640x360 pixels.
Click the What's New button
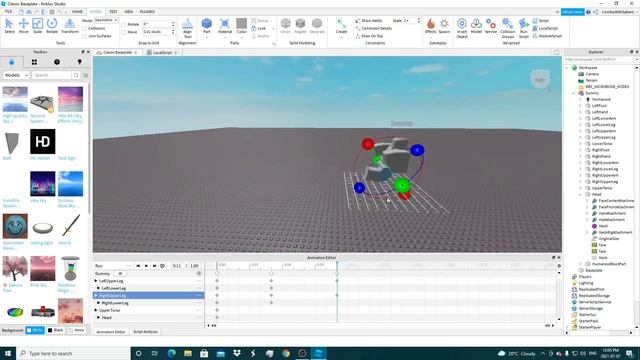pyautogui.click(x=572, y=12)
